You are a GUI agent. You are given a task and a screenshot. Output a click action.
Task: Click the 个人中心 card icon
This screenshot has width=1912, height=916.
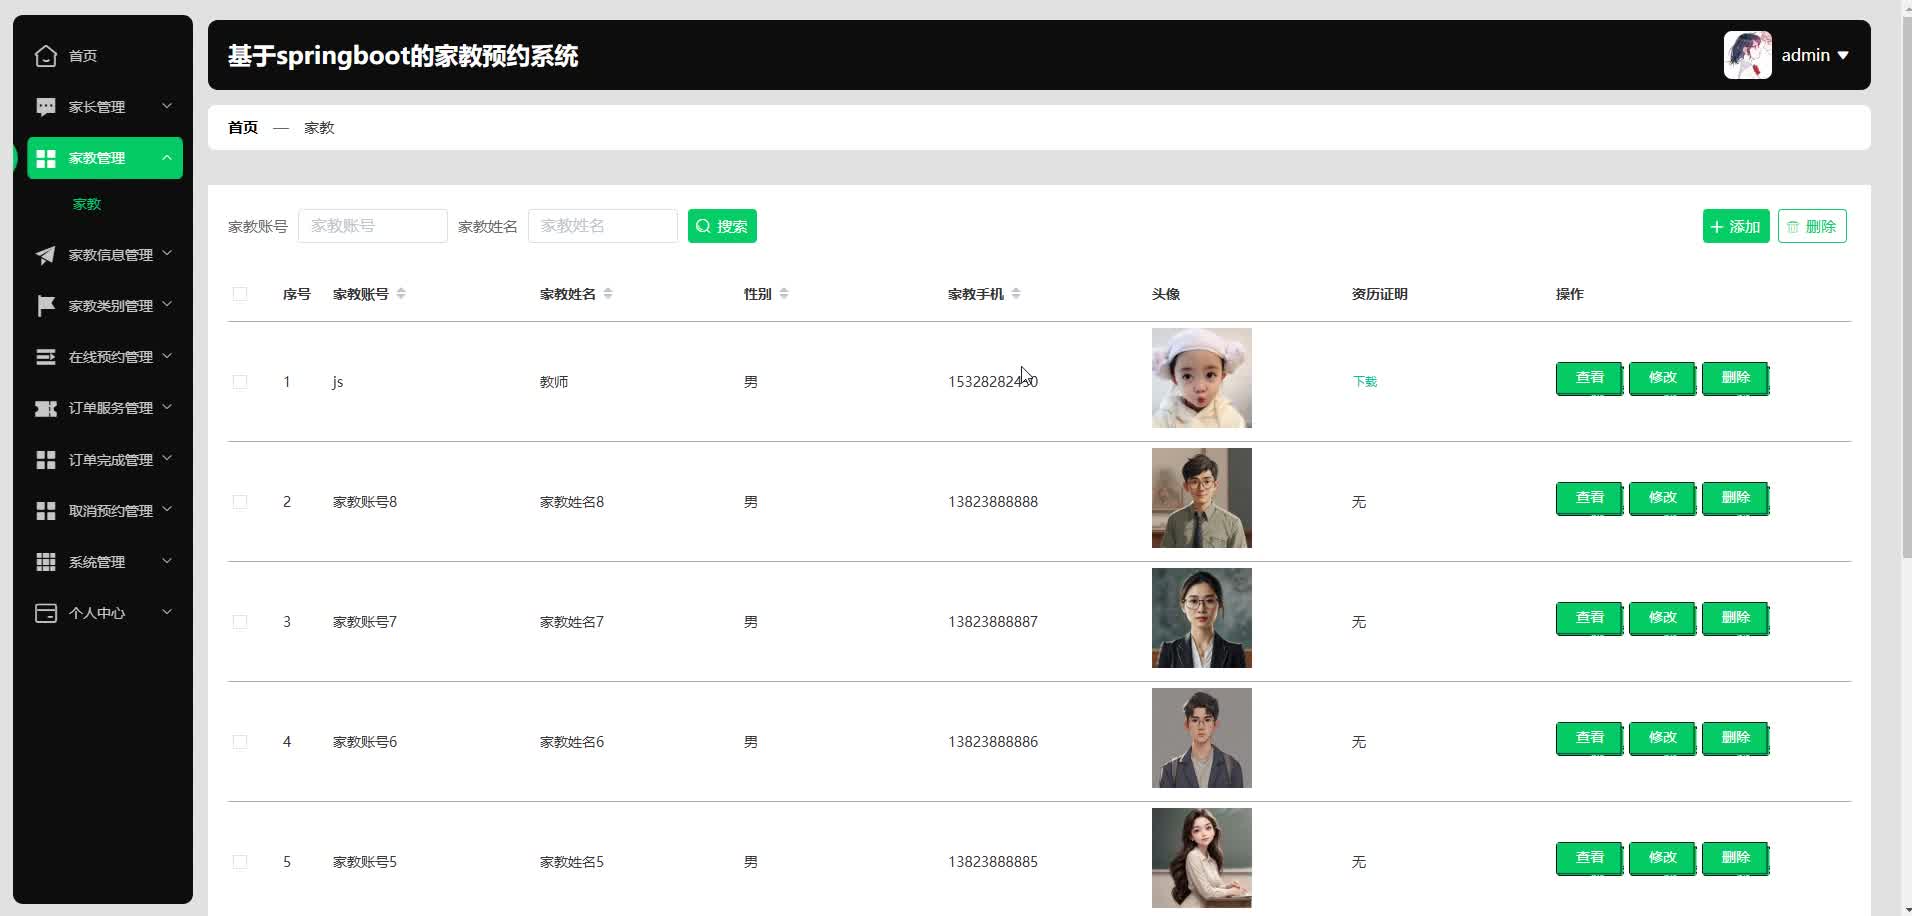click(x=46, y=613)
